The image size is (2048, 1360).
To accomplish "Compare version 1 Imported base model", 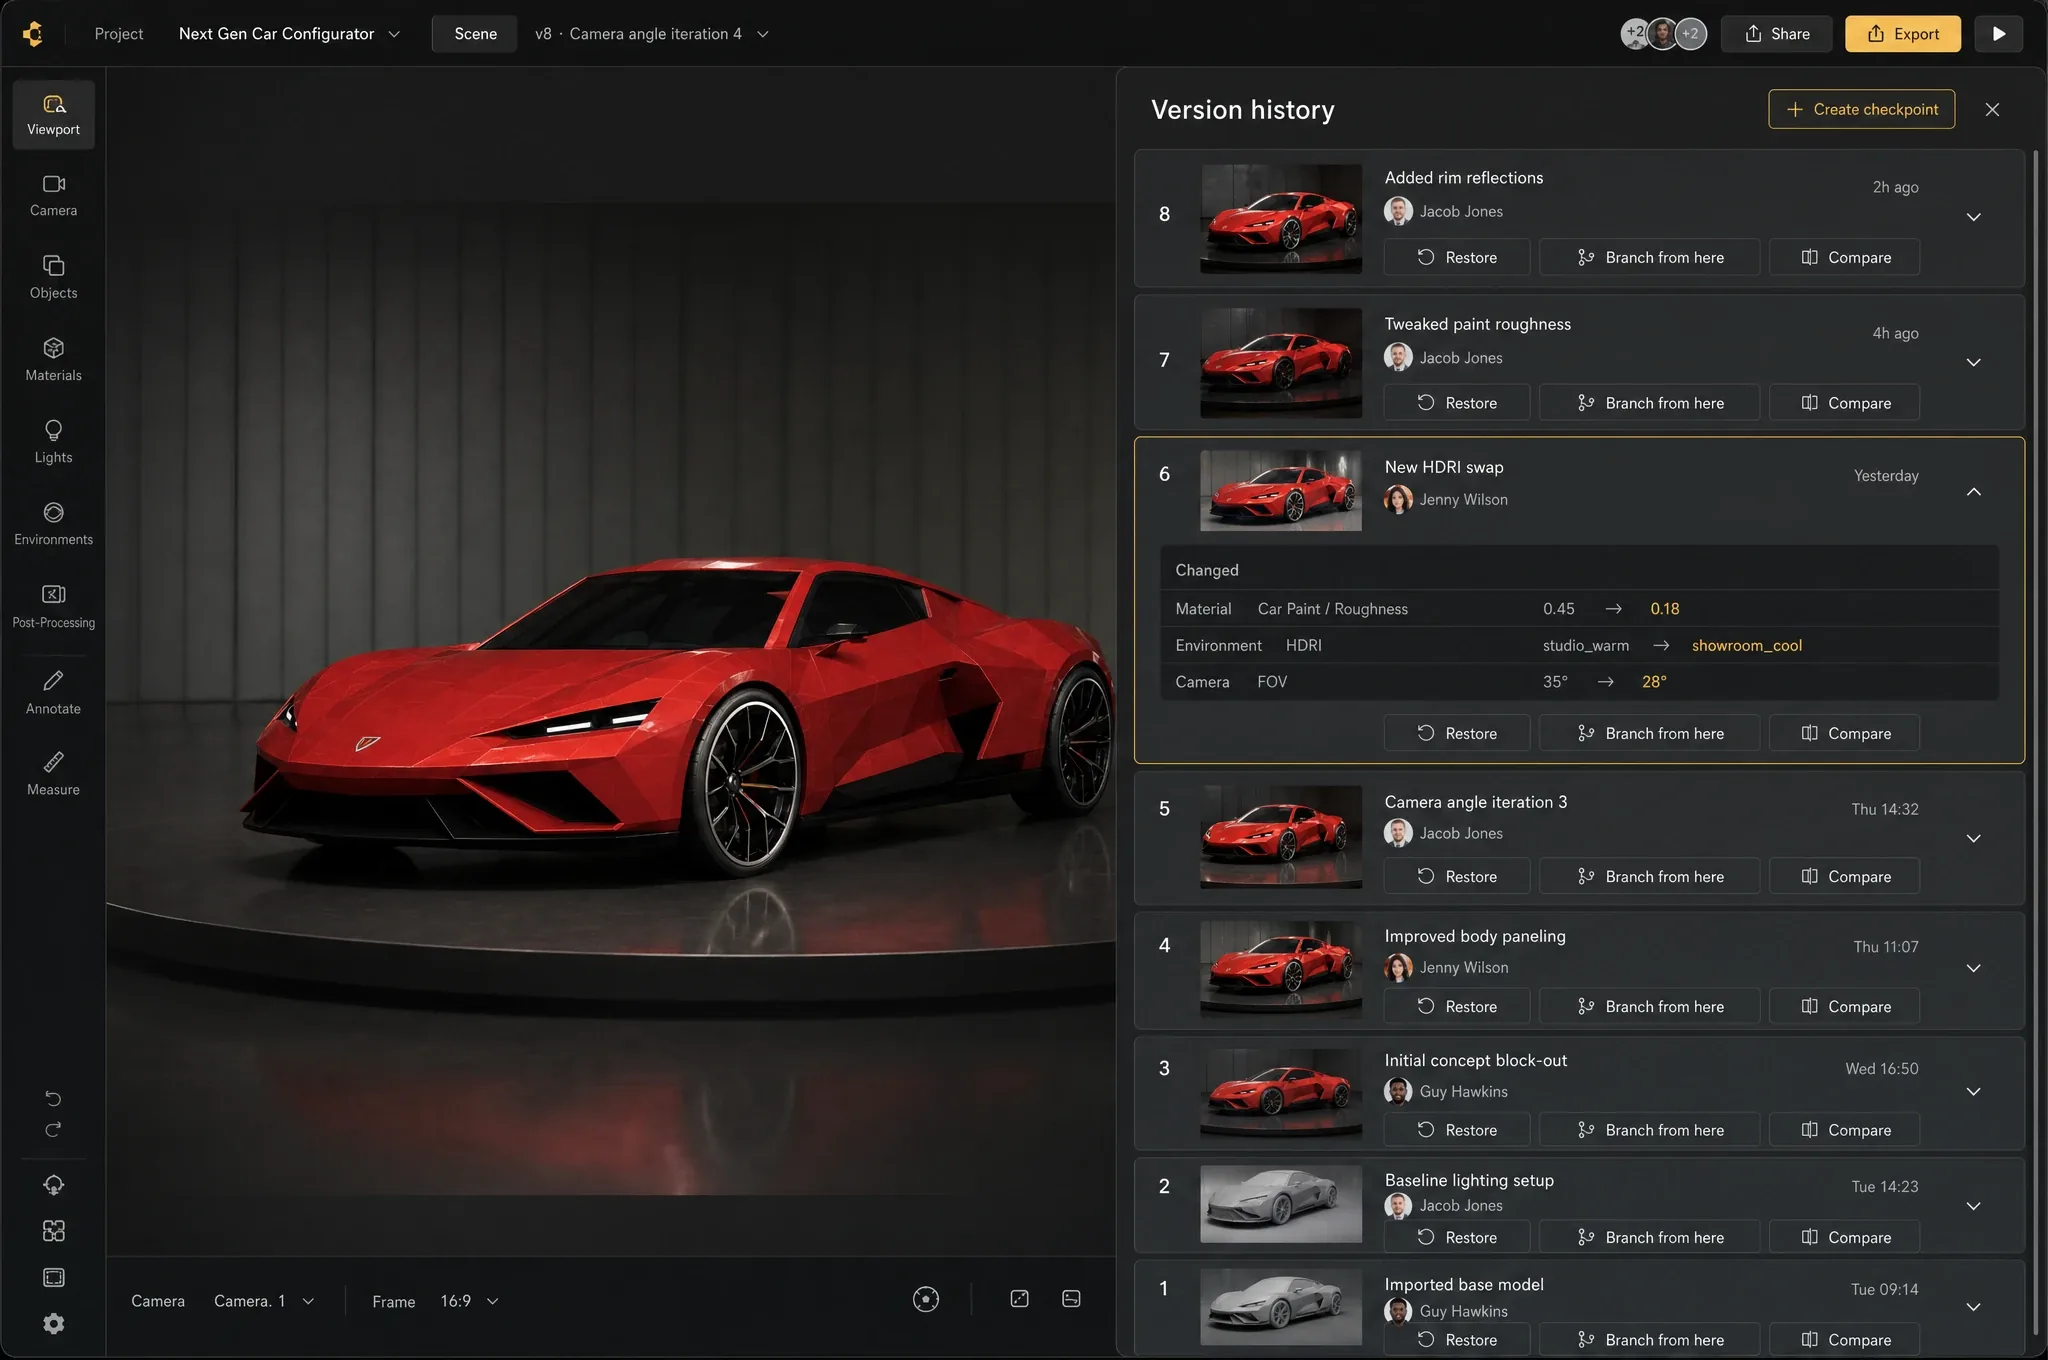I will (1844, 1339).
